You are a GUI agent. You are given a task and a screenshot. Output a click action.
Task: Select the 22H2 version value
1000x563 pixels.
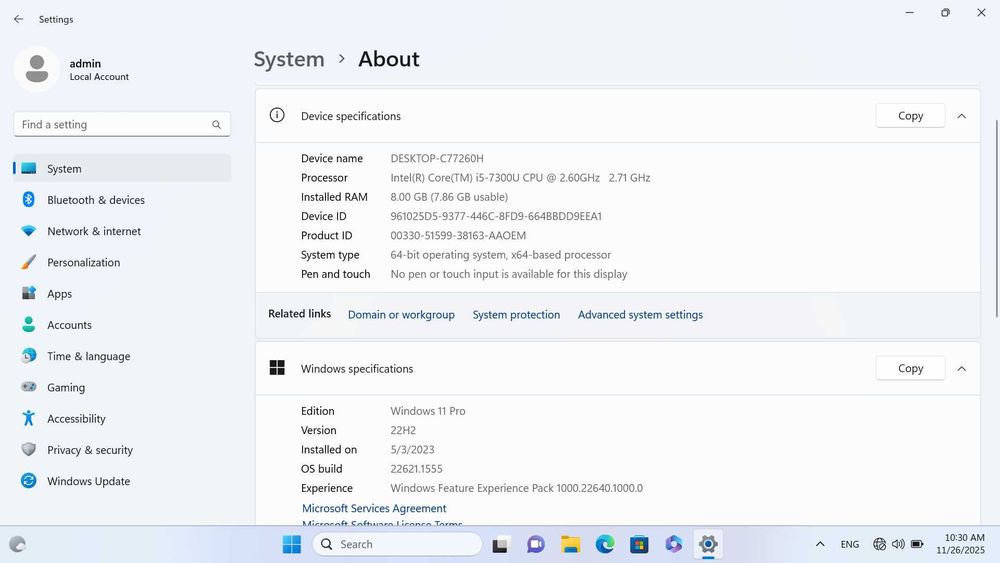(x=403, y=430)
